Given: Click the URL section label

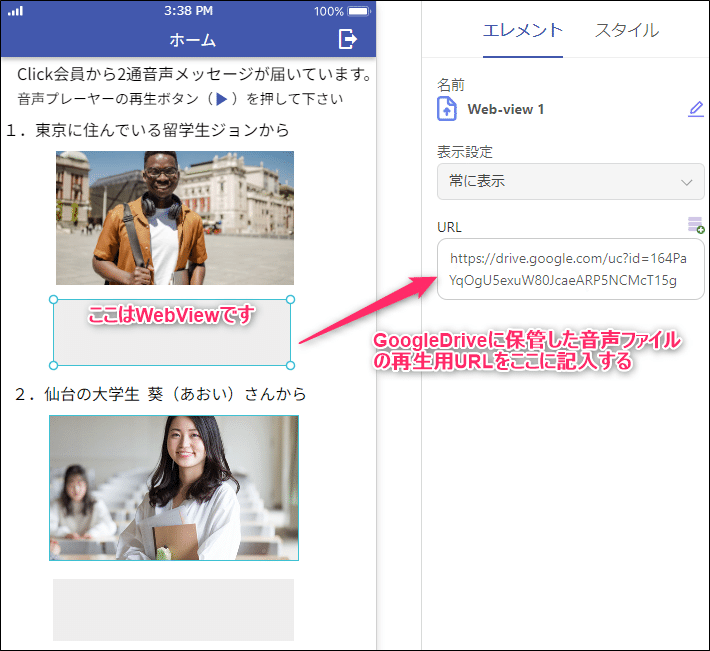Looking at the screenshot, I should (x=449, y=227).
